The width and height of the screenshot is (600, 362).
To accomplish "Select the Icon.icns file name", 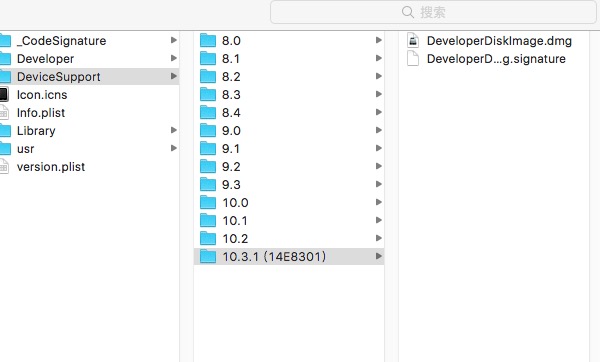I will coord(42,95).
